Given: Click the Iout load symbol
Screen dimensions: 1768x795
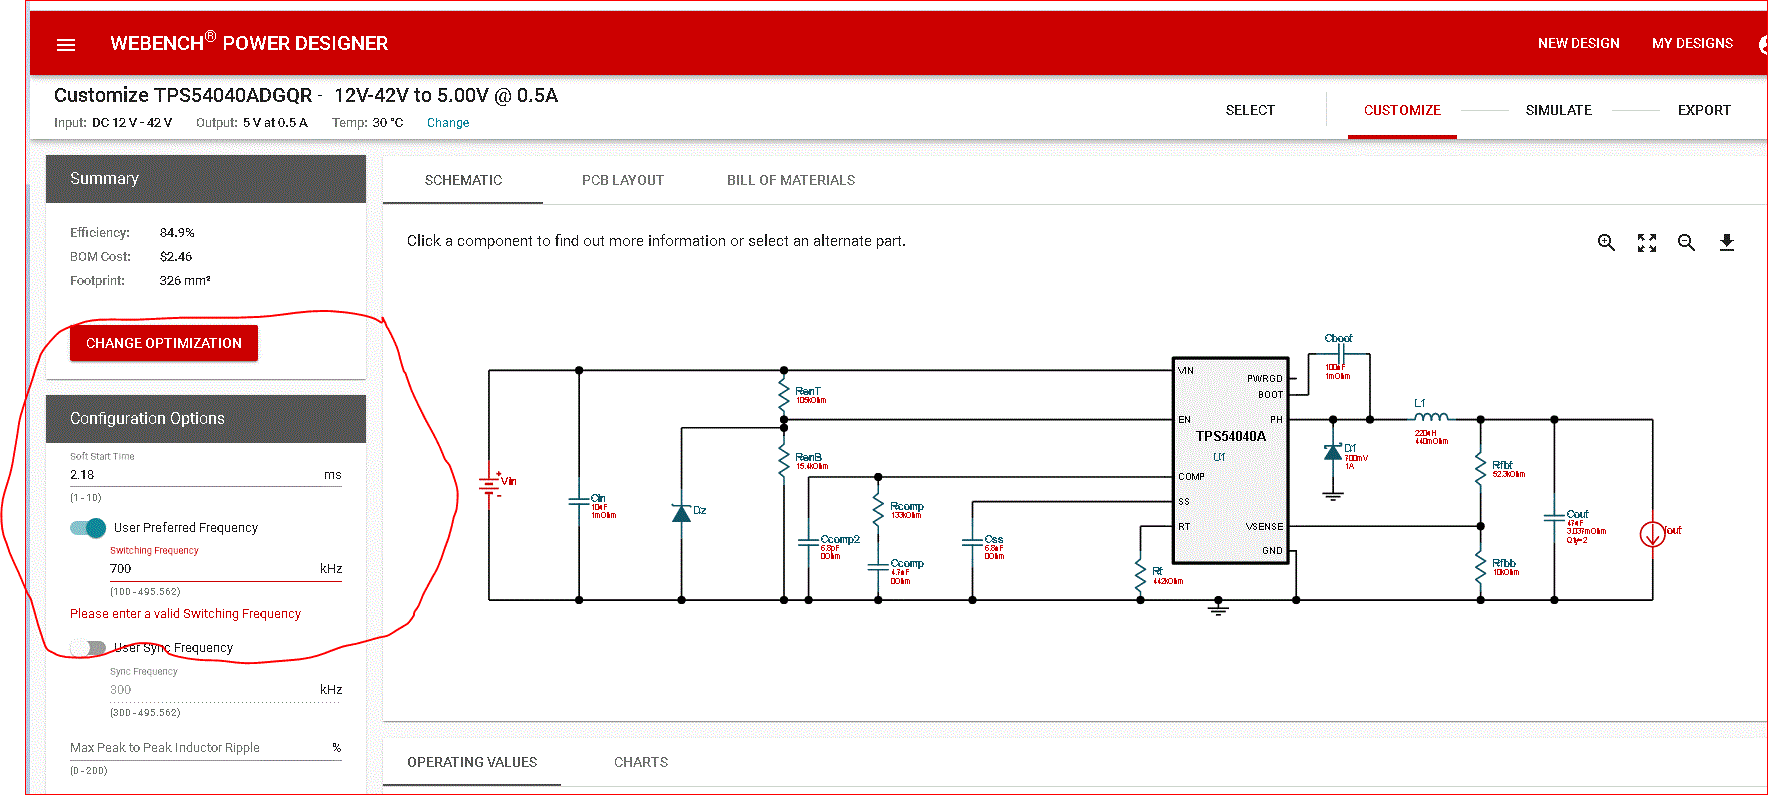Looking at the screenshot, I should click(1652, 534).
